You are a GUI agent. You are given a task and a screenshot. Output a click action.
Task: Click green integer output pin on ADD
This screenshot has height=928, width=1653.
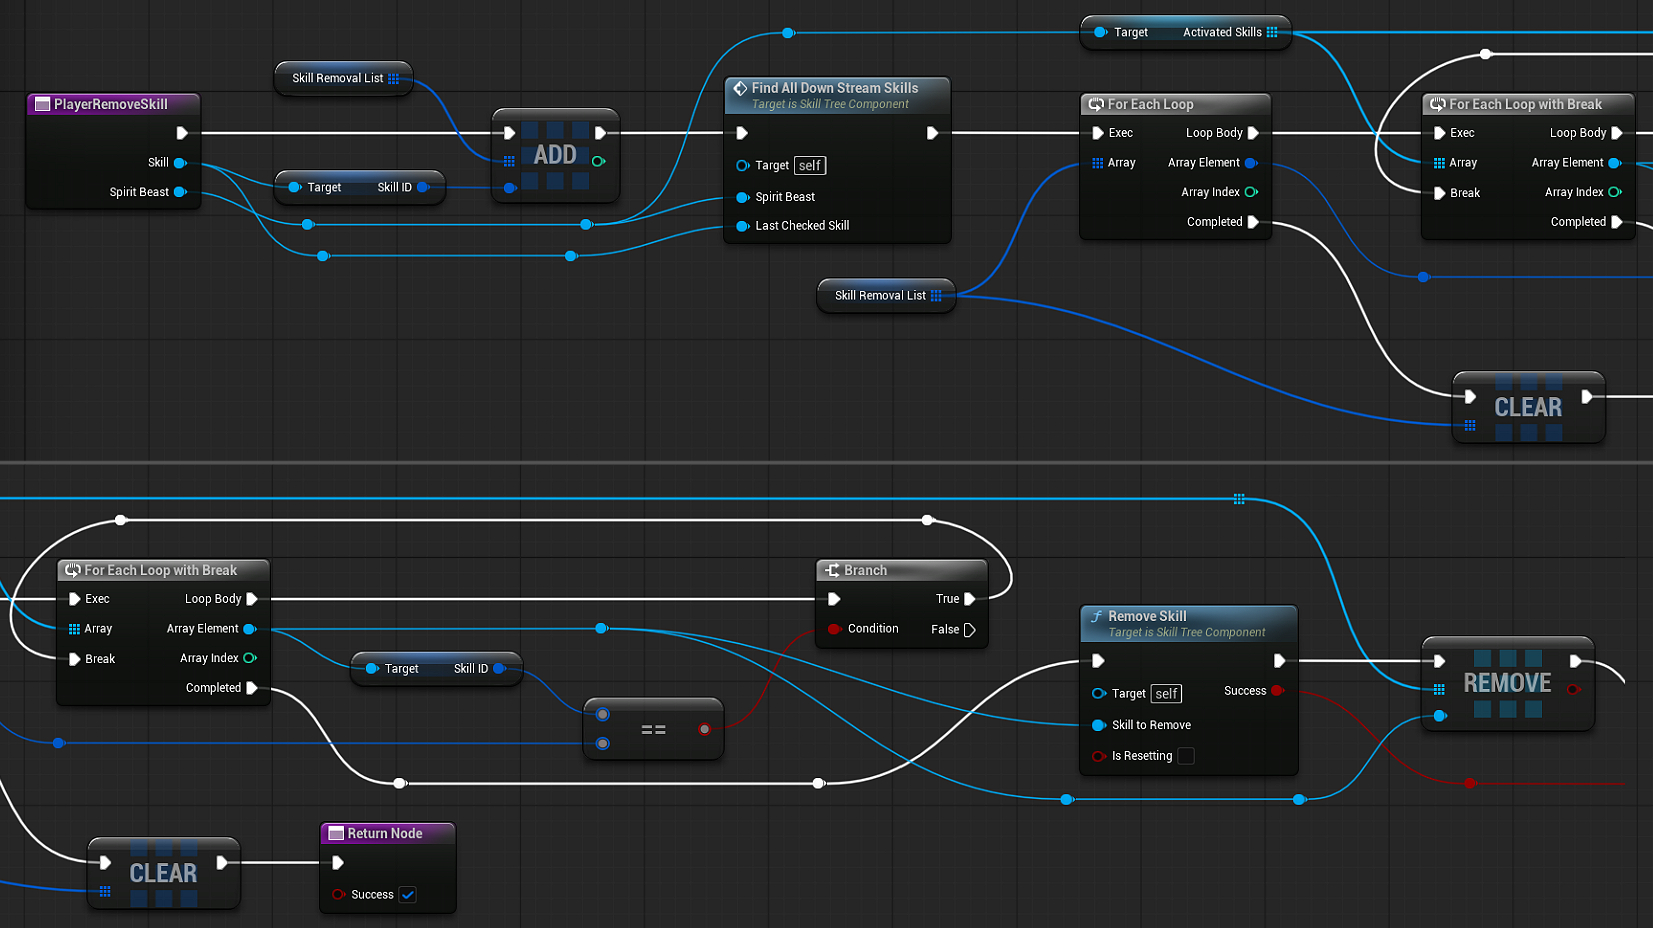pyautogui.click(x=598, y=161)
